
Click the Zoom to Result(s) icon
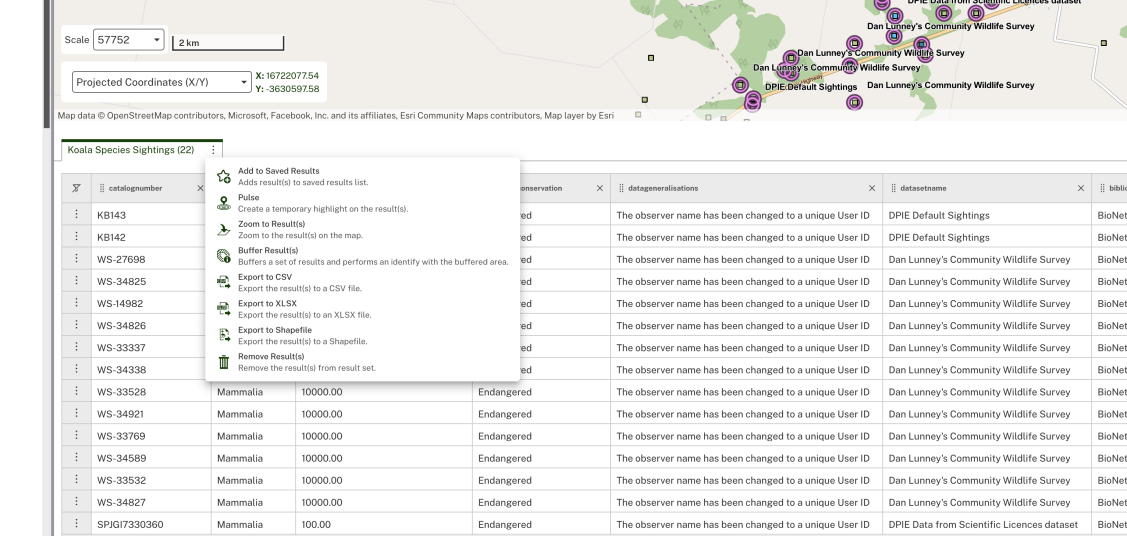(224, 230)
